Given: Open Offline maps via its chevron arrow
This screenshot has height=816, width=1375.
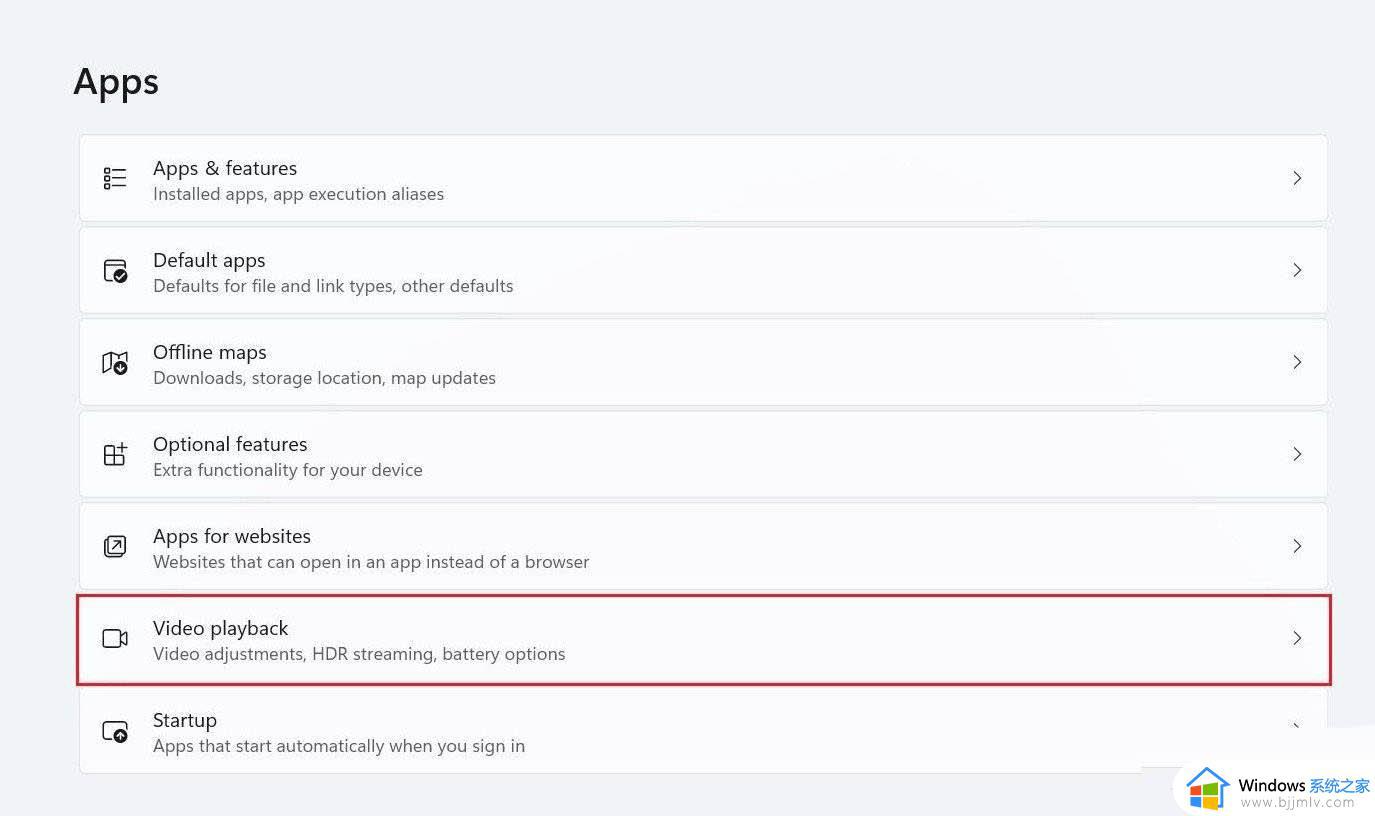Looking at the screenshot, I should click(1297, 362).
